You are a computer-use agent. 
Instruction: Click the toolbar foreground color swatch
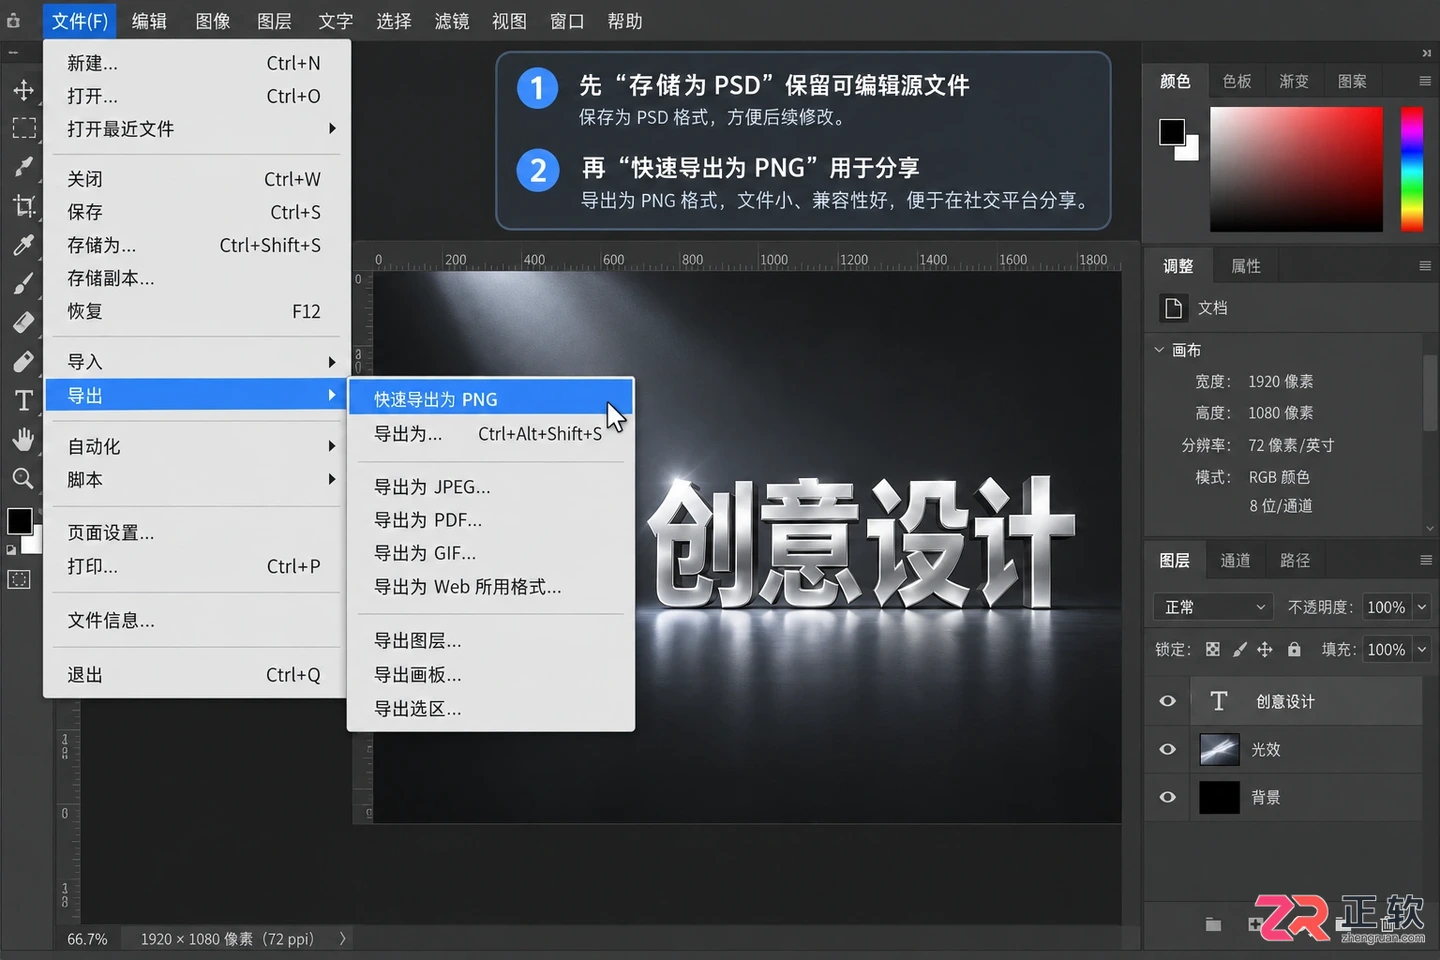pos(19,521)
